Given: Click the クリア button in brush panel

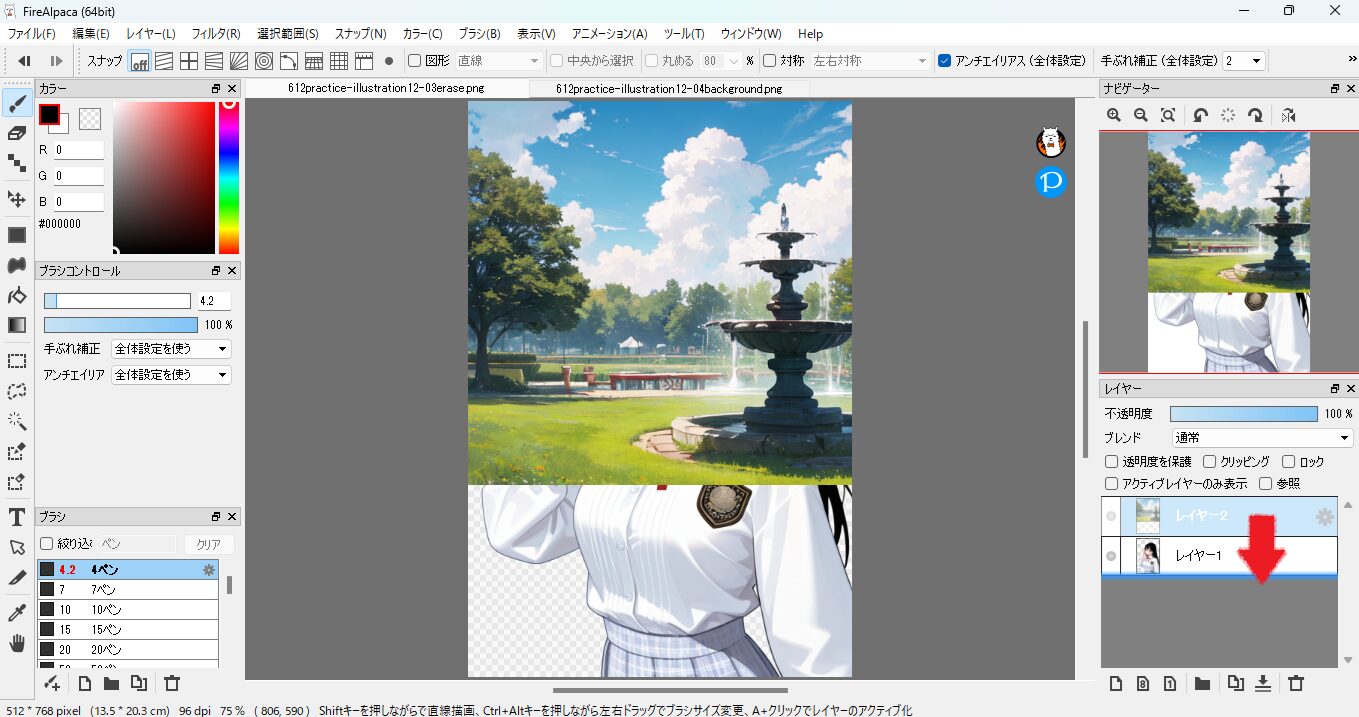Looking at the screenshot, I should point(208,544).
